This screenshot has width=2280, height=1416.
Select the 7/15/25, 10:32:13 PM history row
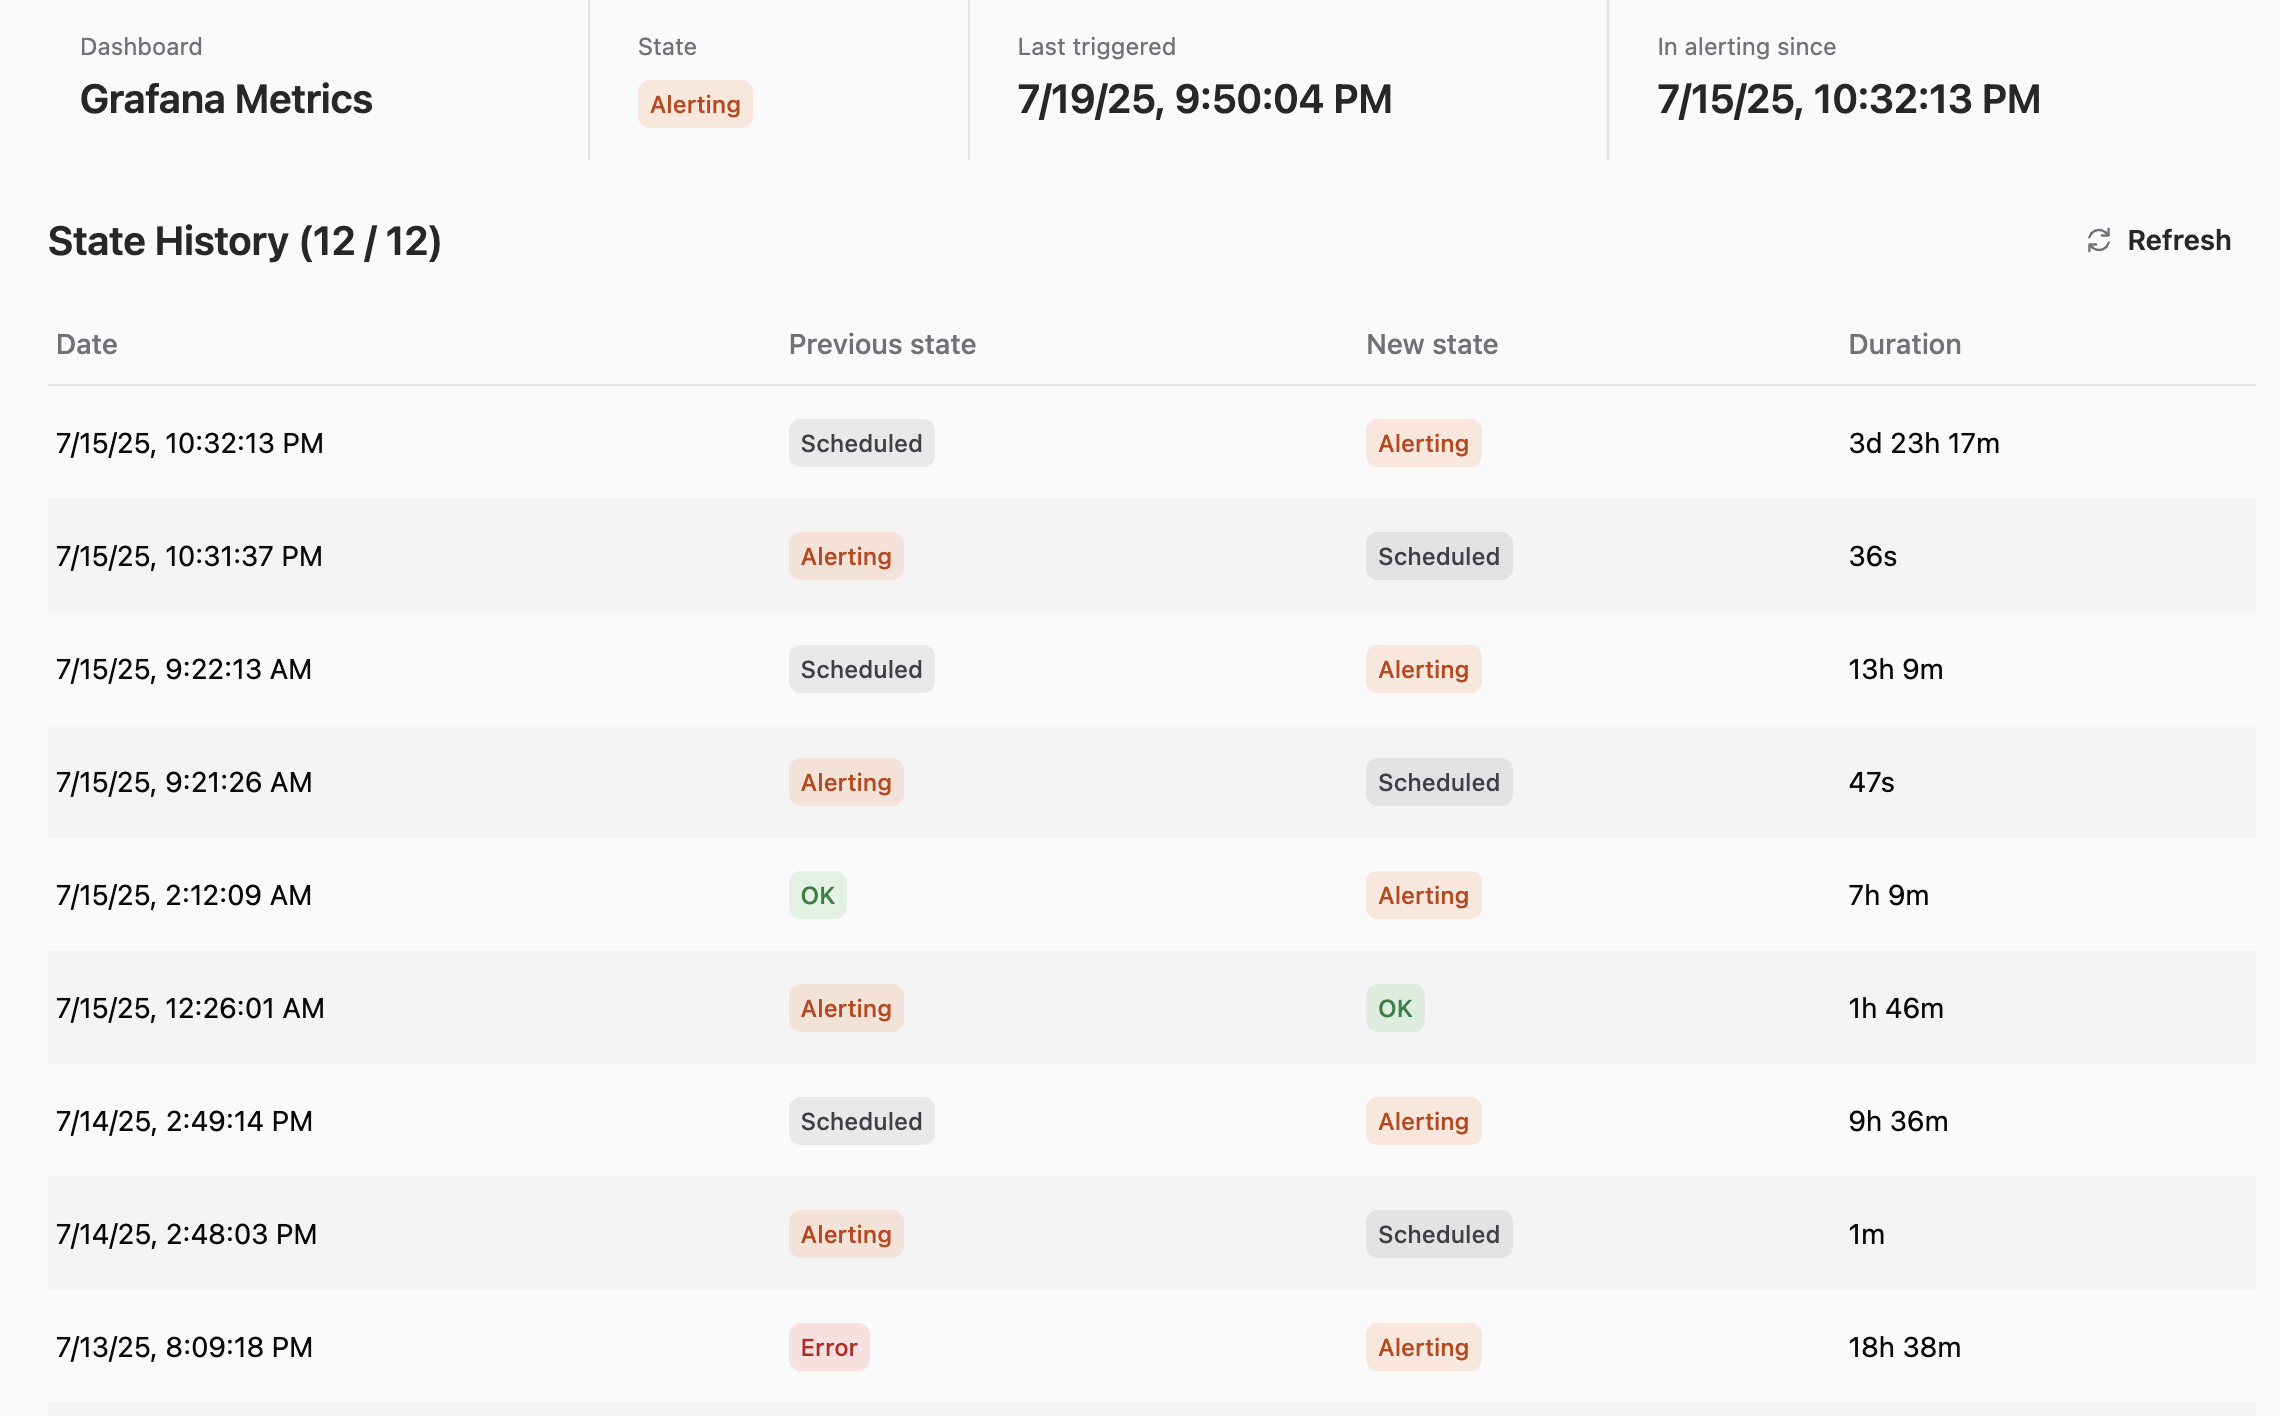(1152, 442)
